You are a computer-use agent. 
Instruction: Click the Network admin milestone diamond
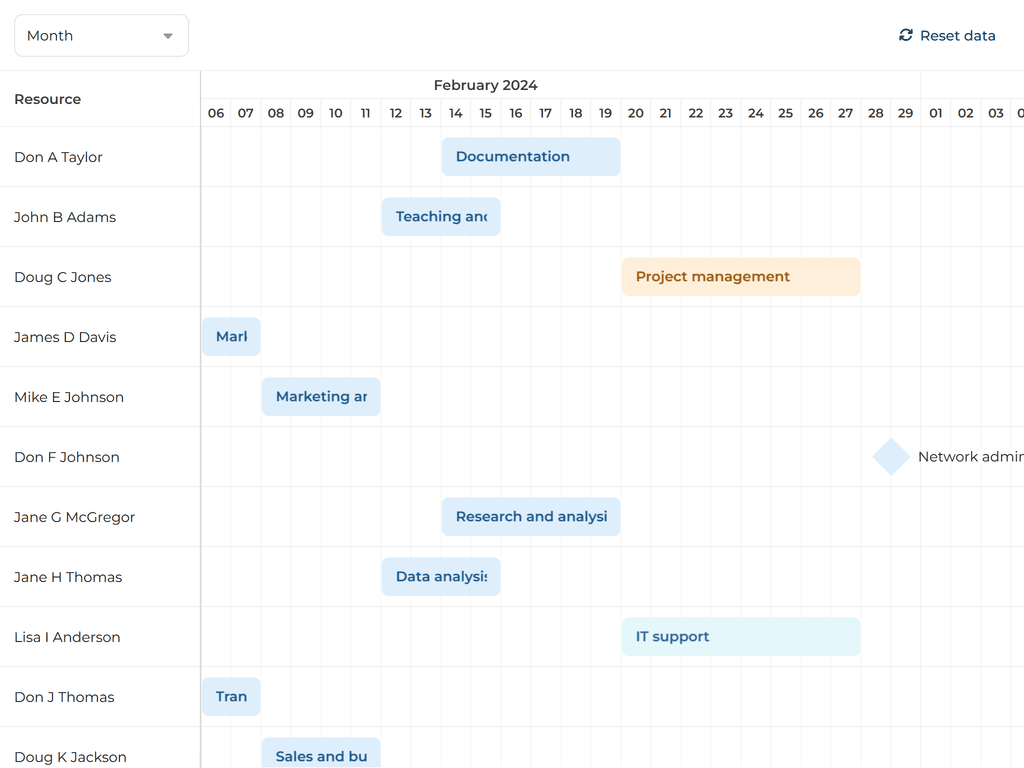coord(890,457)
